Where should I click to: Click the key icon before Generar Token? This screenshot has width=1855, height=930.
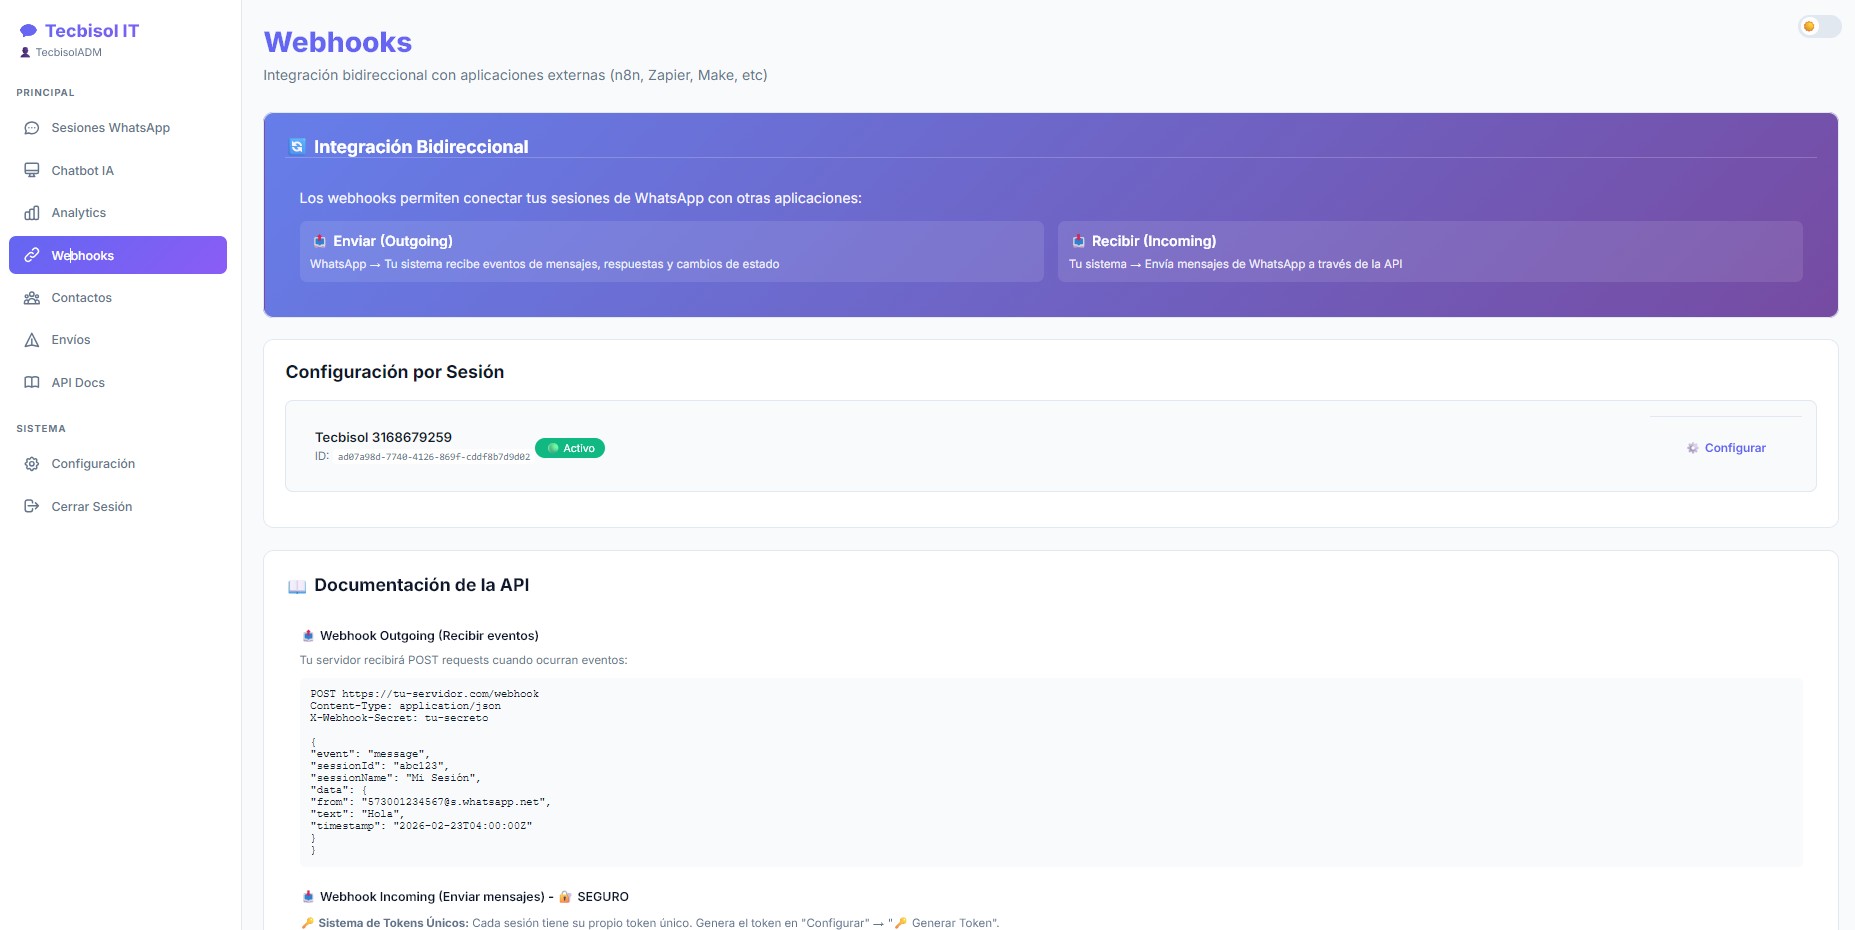coord(901,923)
